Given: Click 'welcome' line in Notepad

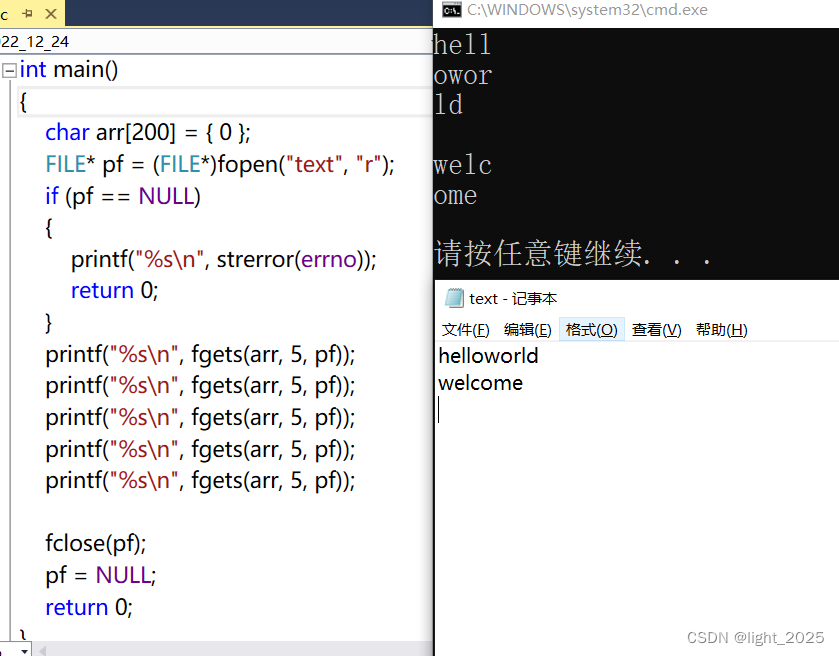Looking at the screenshot, I should (x=480, y=383).
